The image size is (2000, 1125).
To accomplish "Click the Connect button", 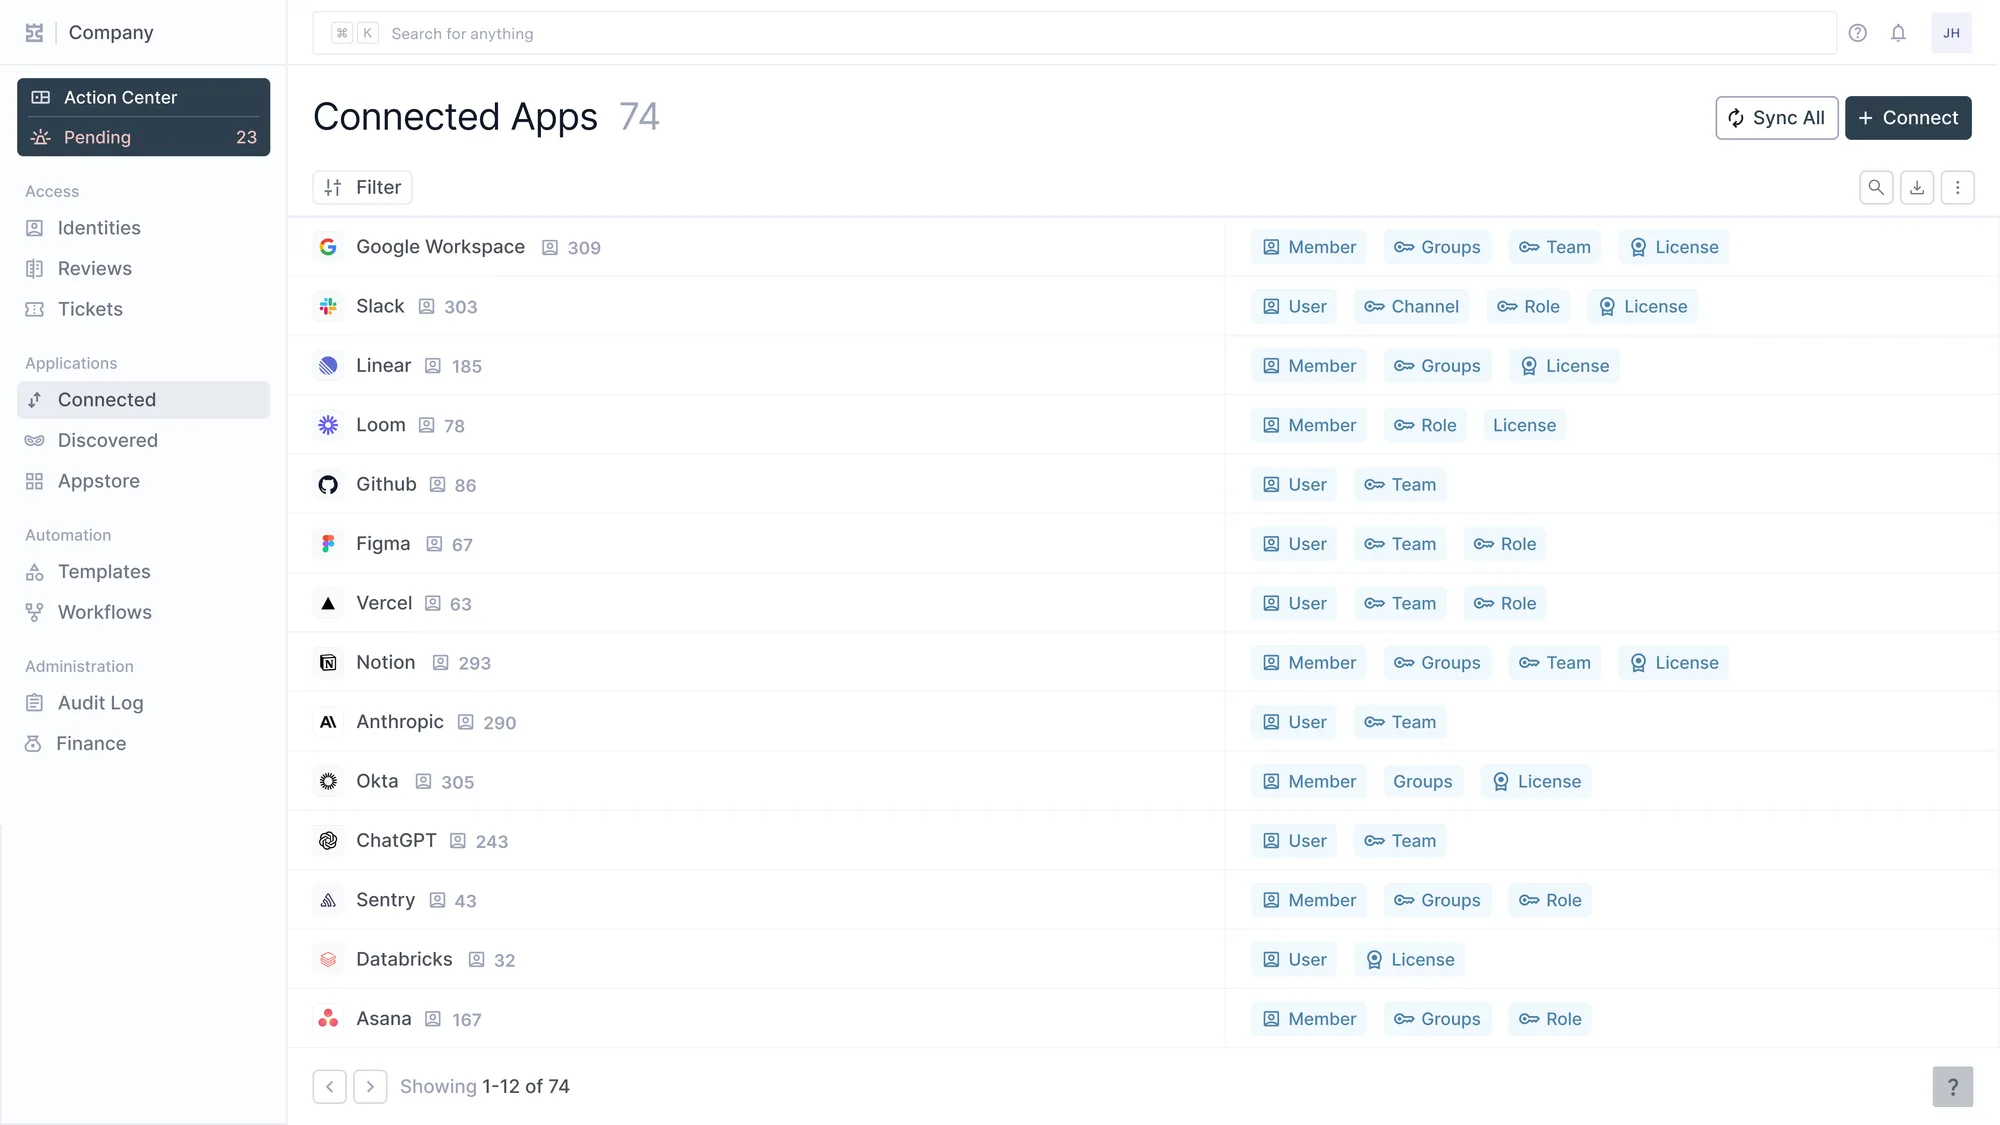I will coord(1908,118).
